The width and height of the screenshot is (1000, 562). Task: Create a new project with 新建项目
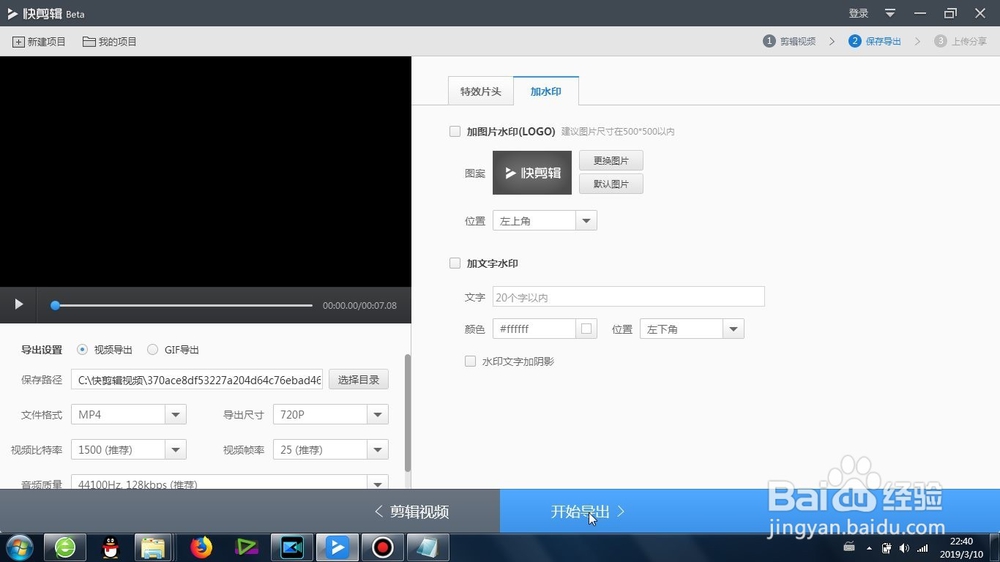(39, 41)
